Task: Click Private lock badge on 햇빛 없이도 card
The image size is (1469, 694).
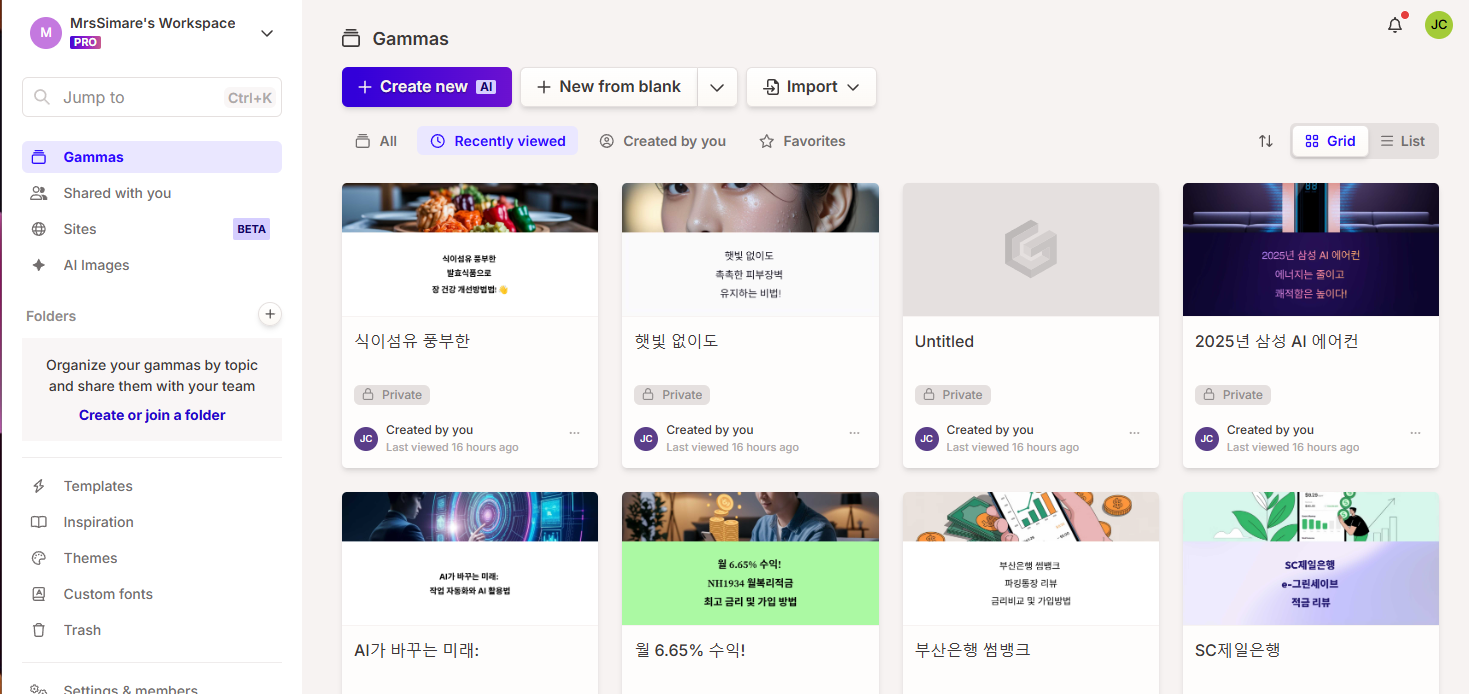Action: pyautogui.click(x=672, y=395)
